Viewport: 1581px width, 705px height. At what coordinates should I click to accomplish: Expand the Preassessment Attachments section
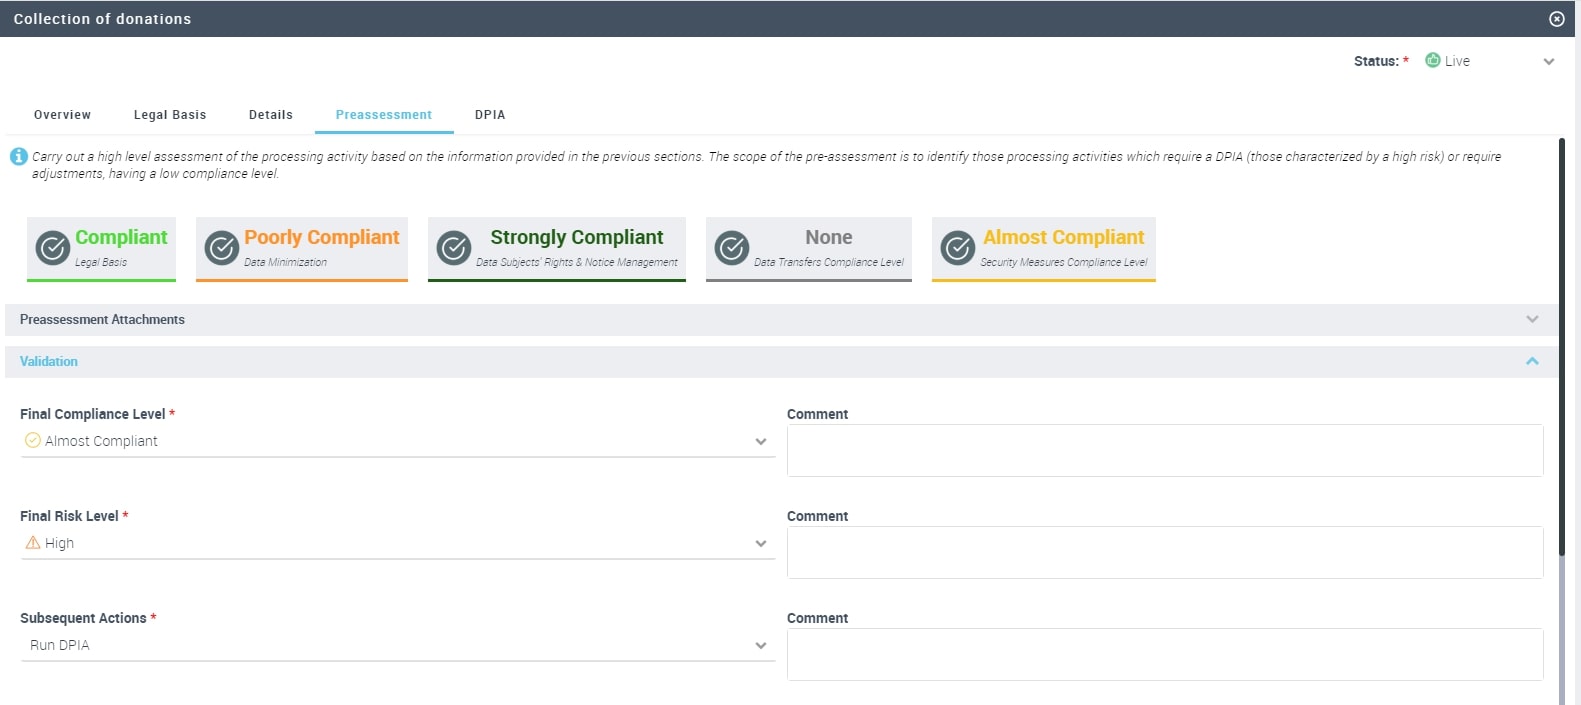[x=1532, y=319]
